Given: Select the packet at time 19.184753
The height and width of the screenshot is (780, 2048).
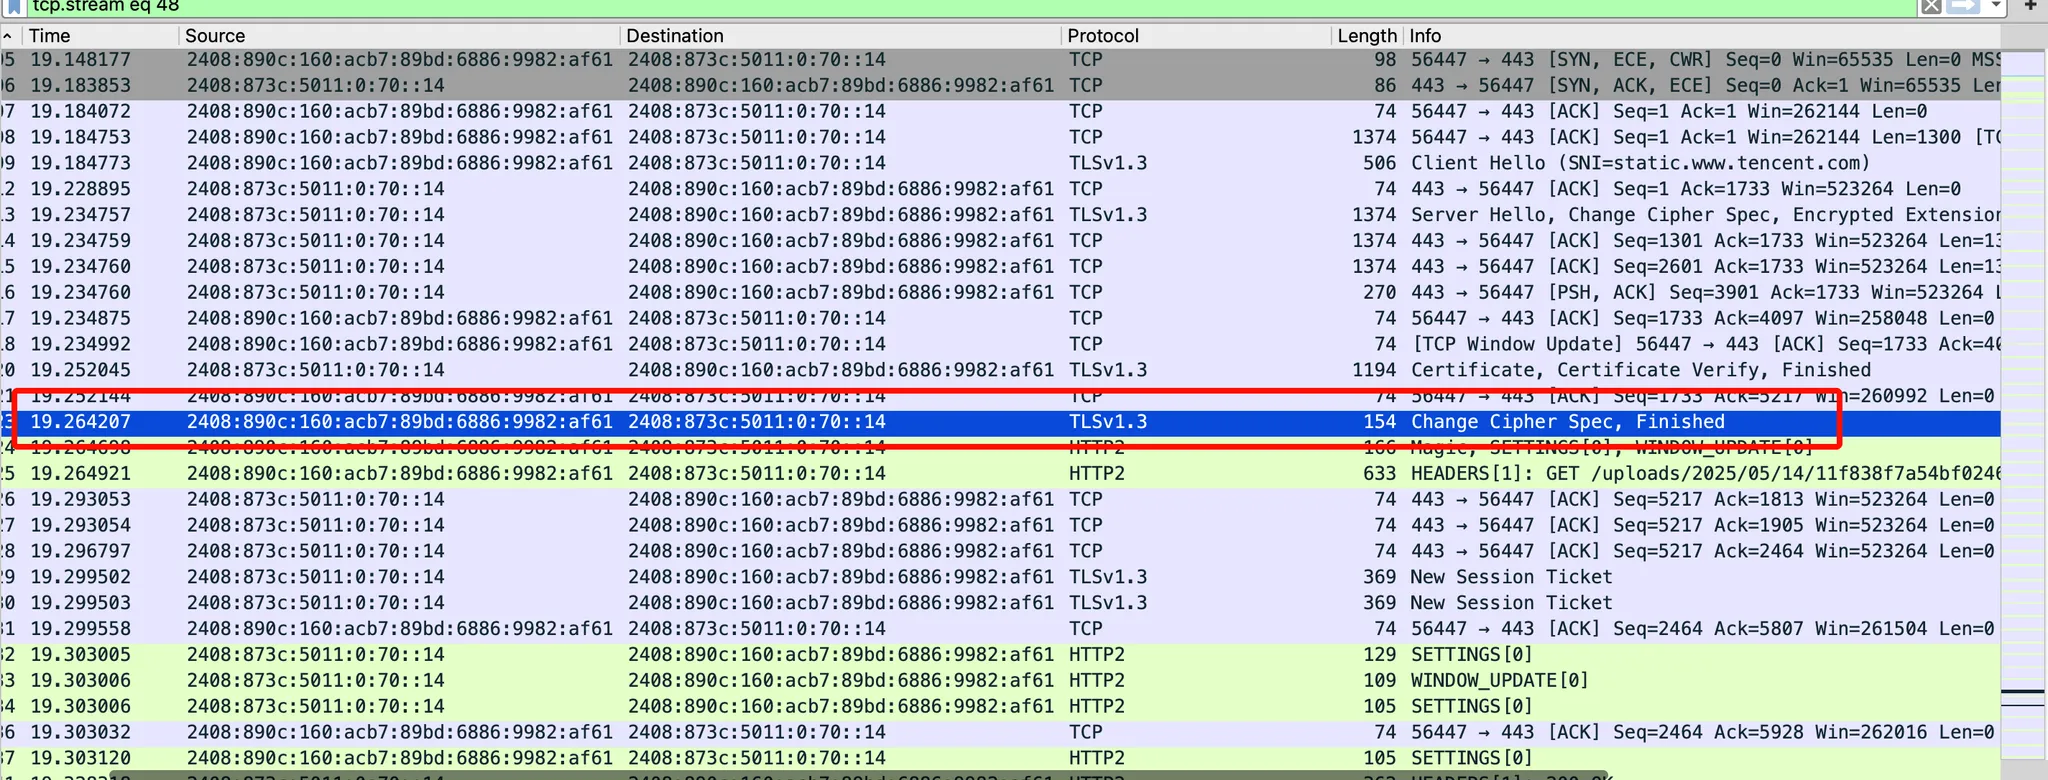Looking at the screenshot, I should pyautogui.click(x=1000, y=137).
